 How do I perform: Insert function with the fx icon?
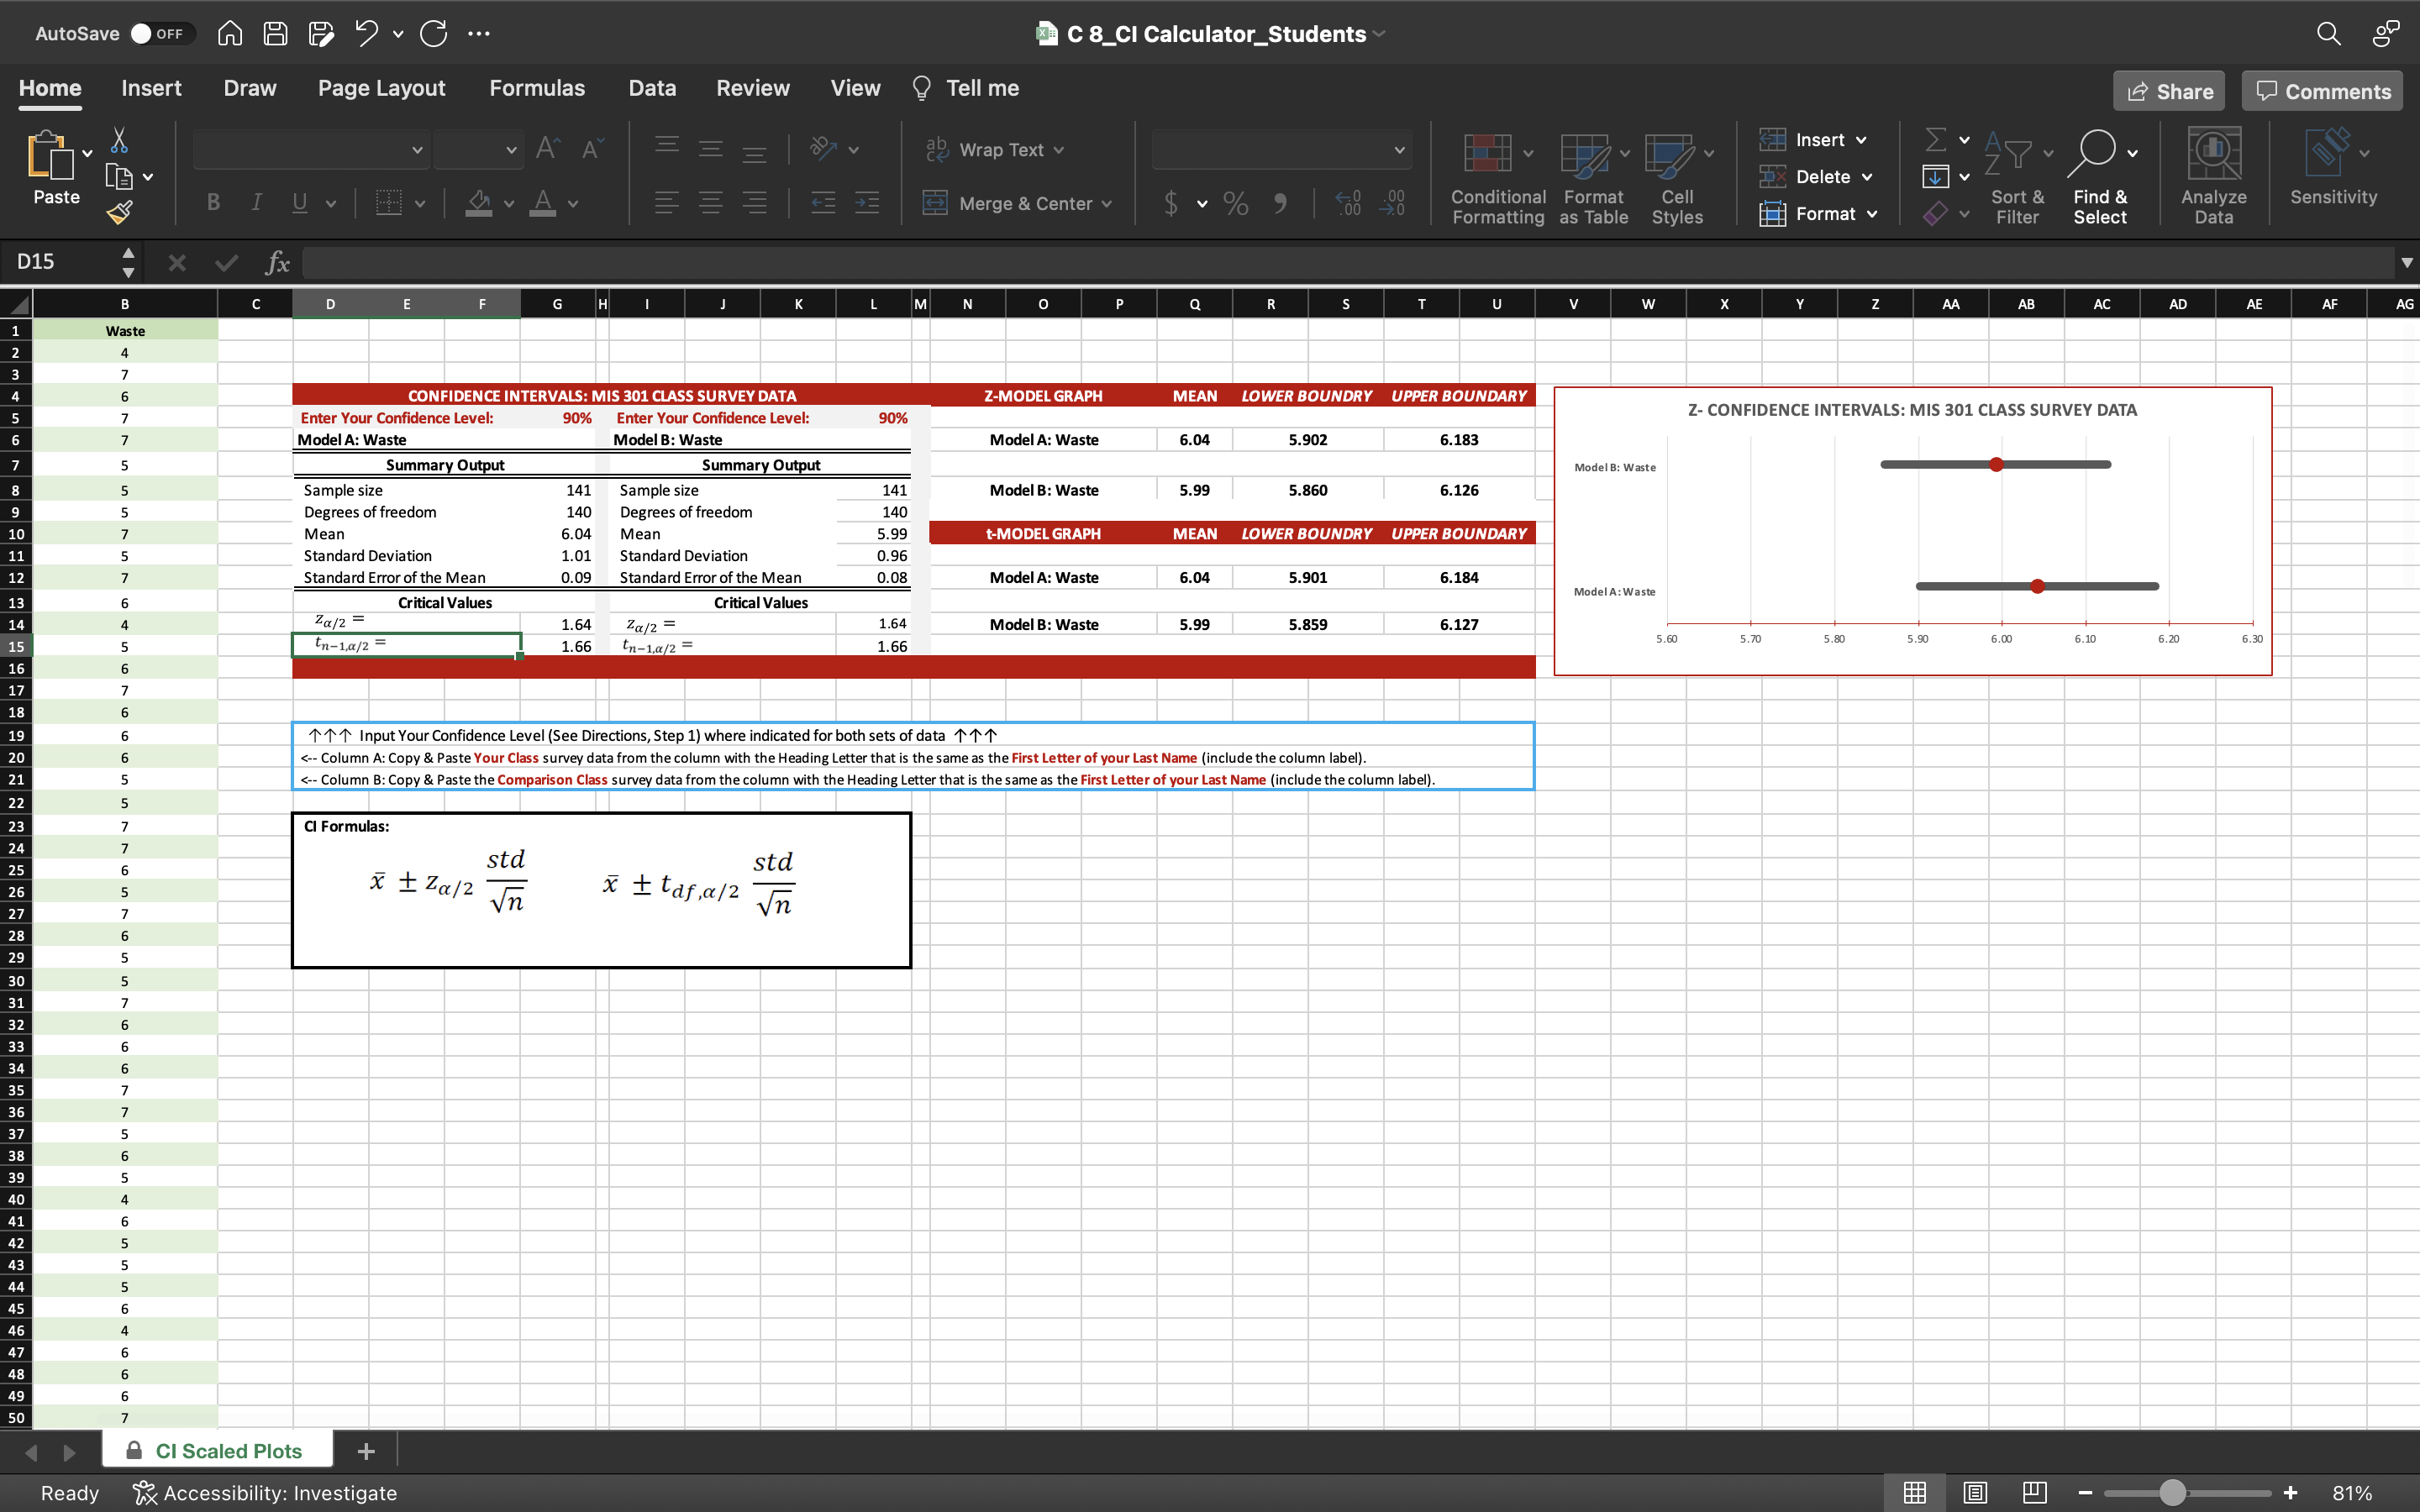click(277, 262)
